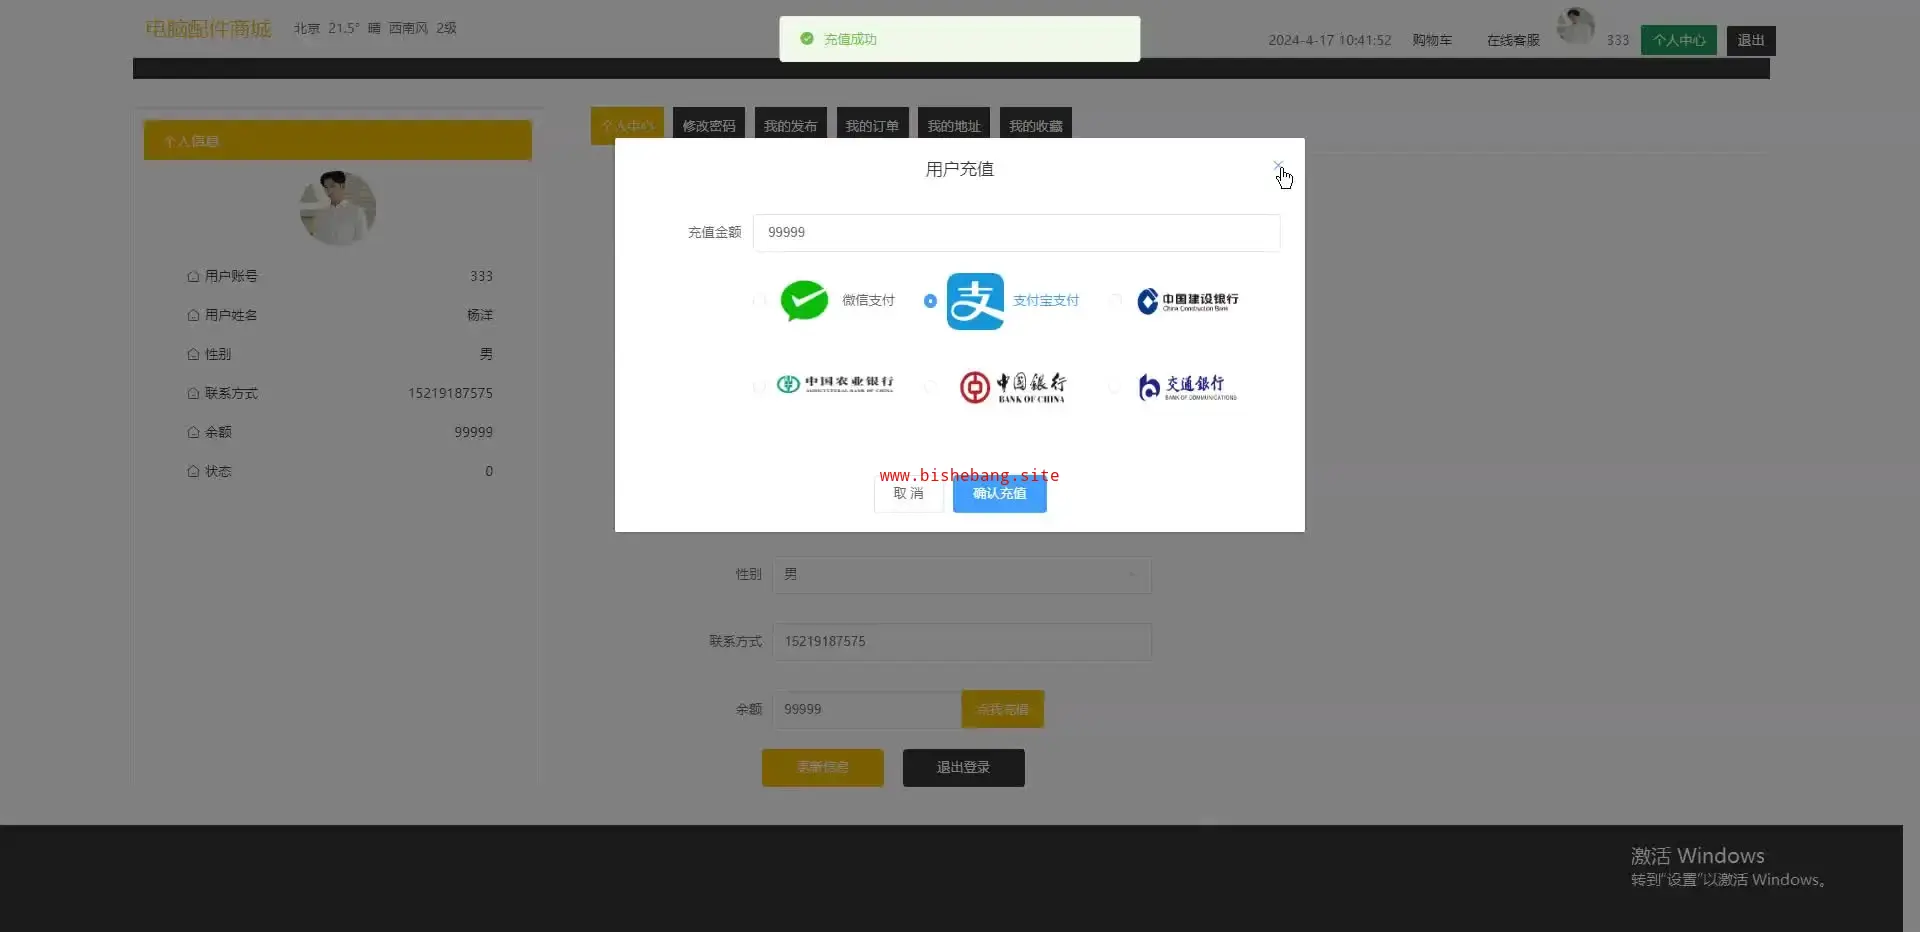Click the Bank of Communications logo

(x=1187, y=387)
